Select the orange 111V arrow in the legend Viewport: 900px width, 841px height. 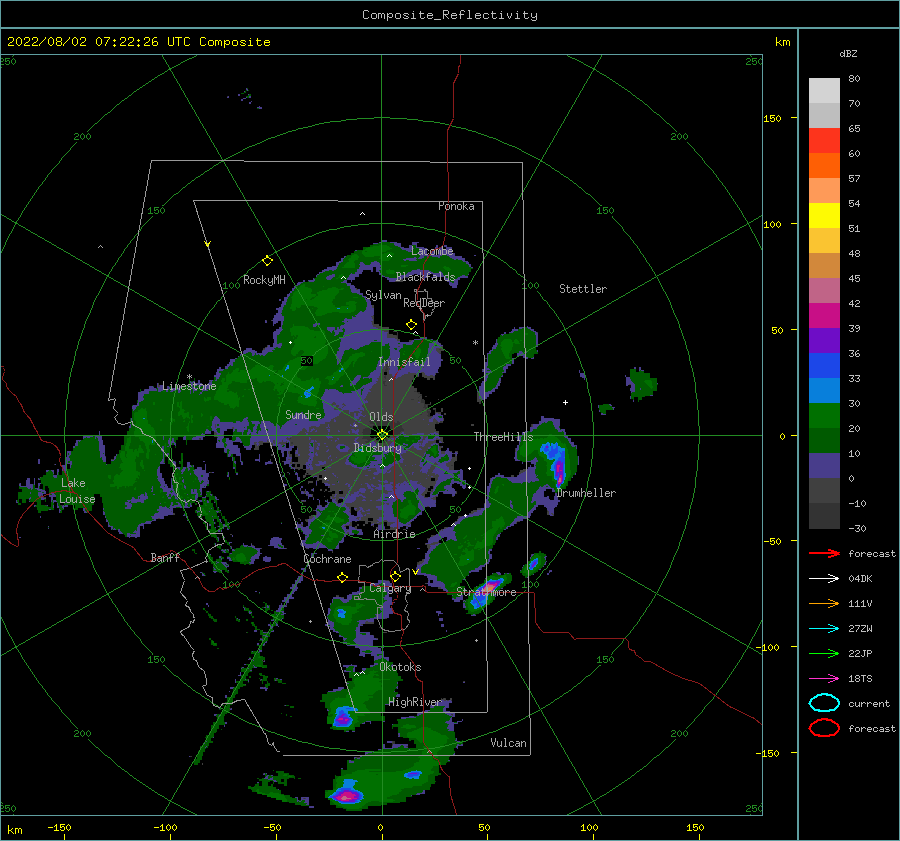(x=824, y=603)
